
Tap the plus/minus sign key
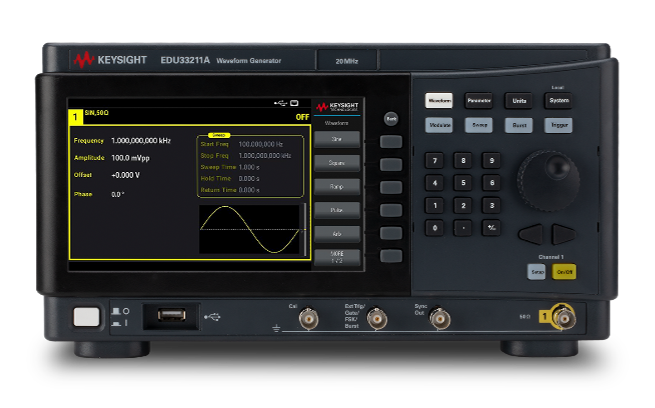(492, 228)
